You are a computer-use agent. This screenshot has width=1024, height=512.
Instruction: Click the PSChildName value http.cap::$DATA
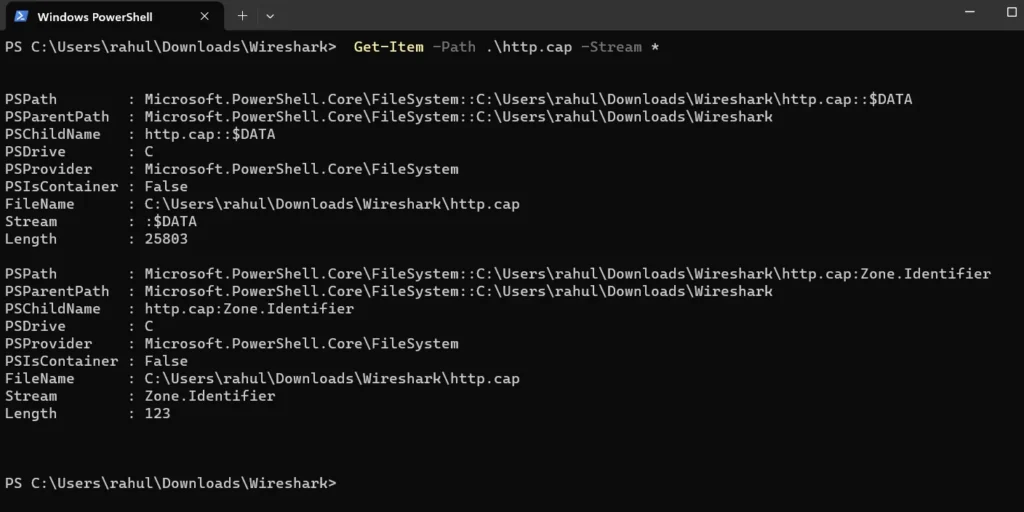(210, 135)
